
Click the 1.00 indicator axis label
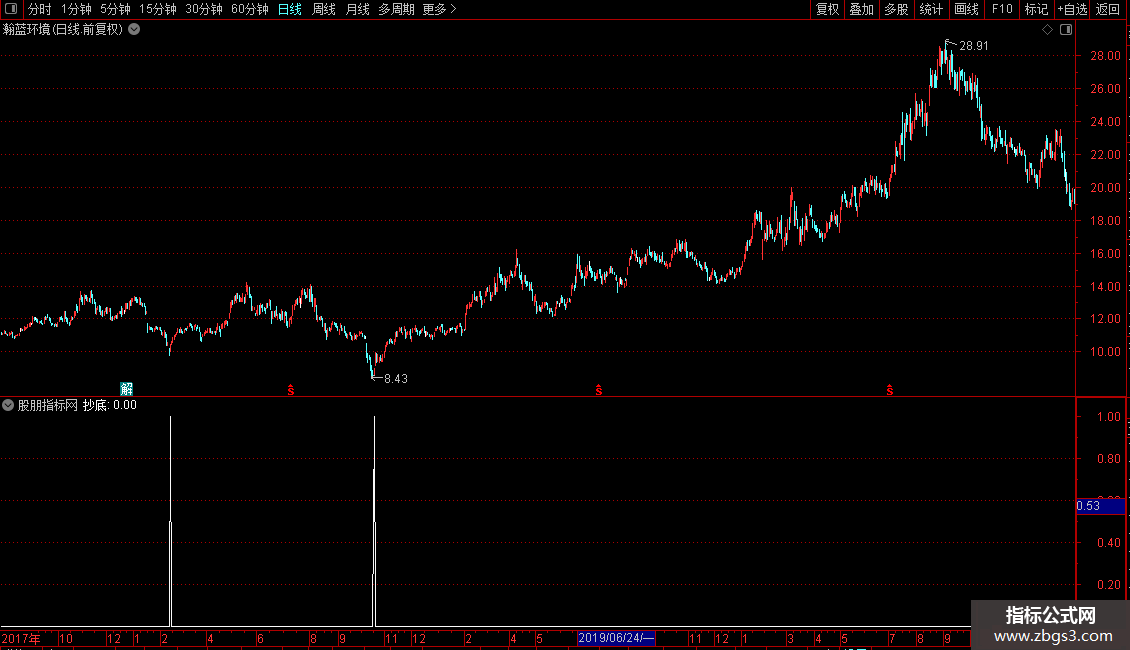[1108, 417]
